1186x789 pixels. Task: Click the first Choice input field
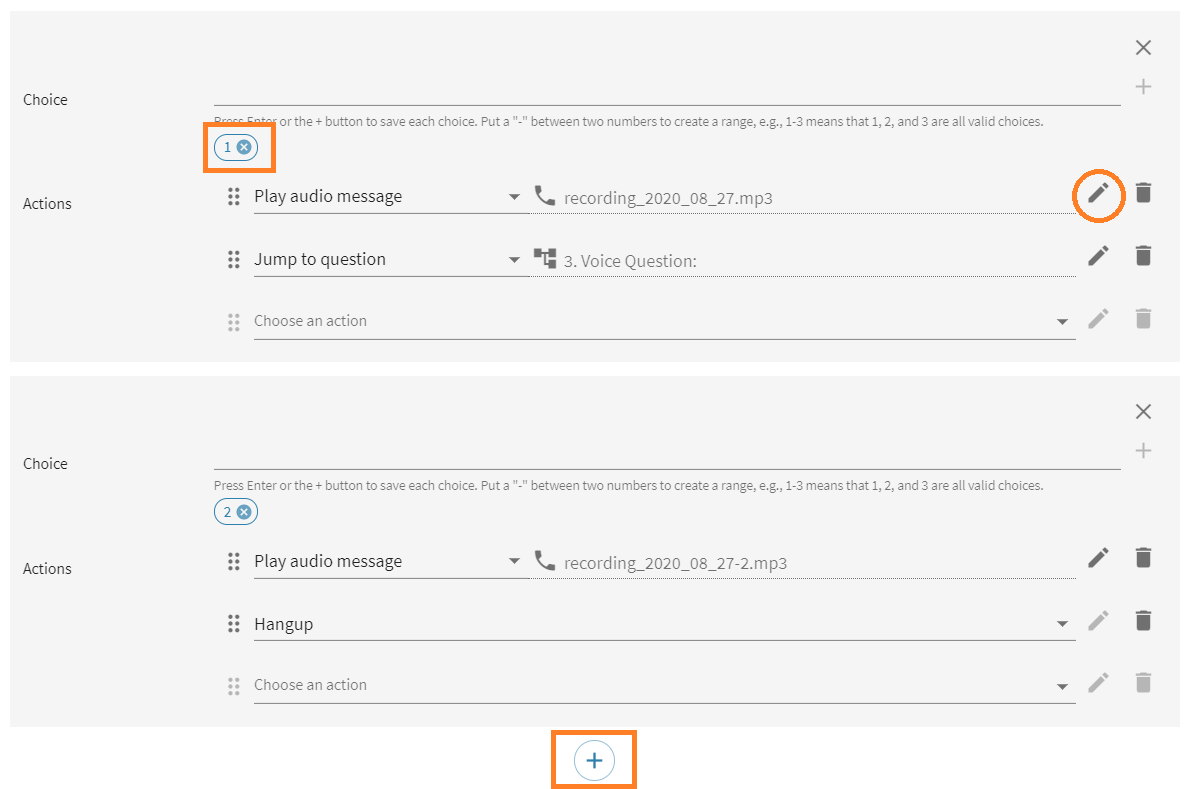pyautogui.click(x=666, y=92)
